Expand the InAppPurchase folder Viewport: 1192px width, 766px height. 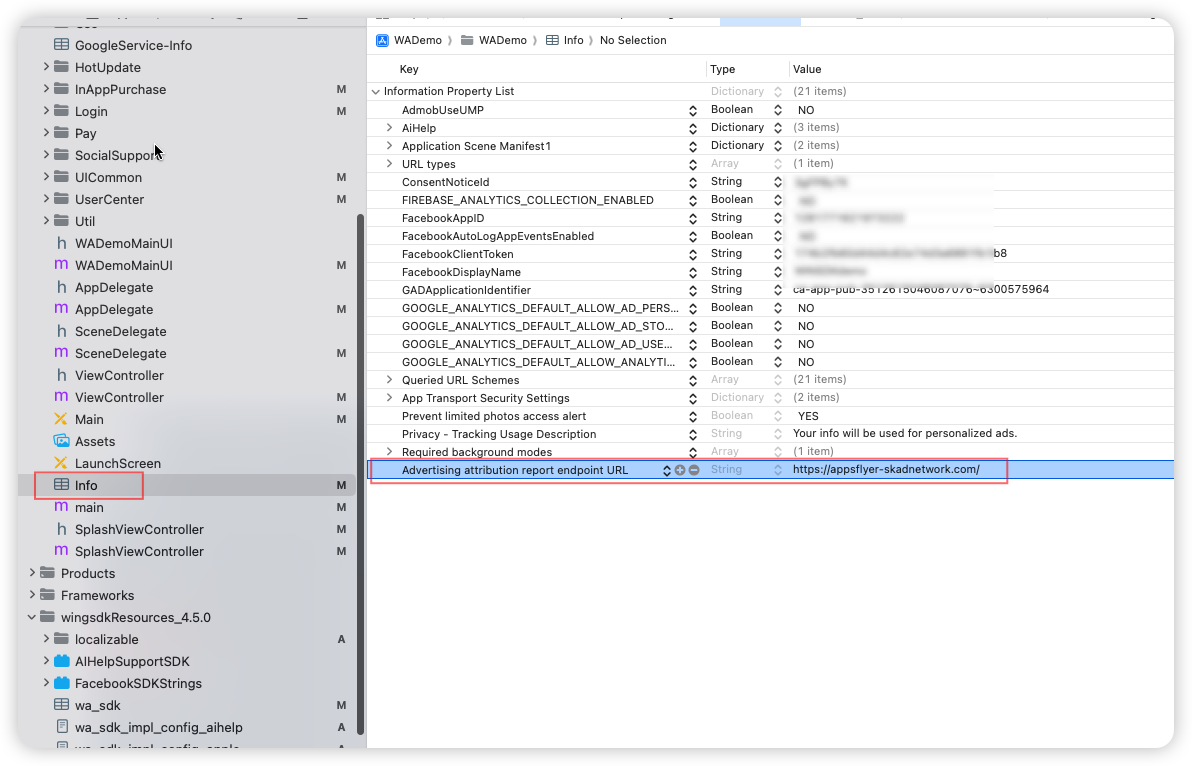click(x=46, y=89)
